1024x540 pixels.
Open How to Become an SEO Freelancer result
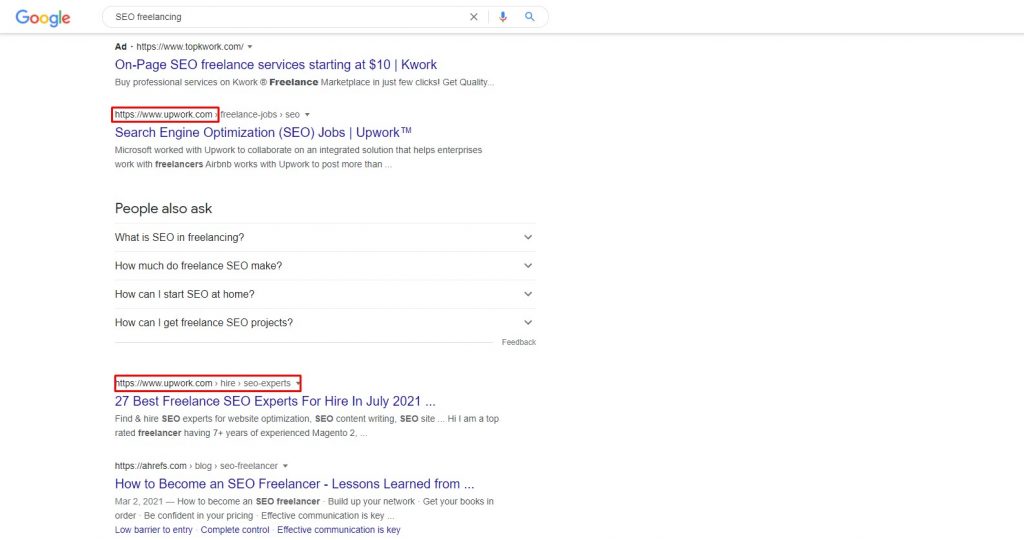pyautogui.click(x=295, y=484)
